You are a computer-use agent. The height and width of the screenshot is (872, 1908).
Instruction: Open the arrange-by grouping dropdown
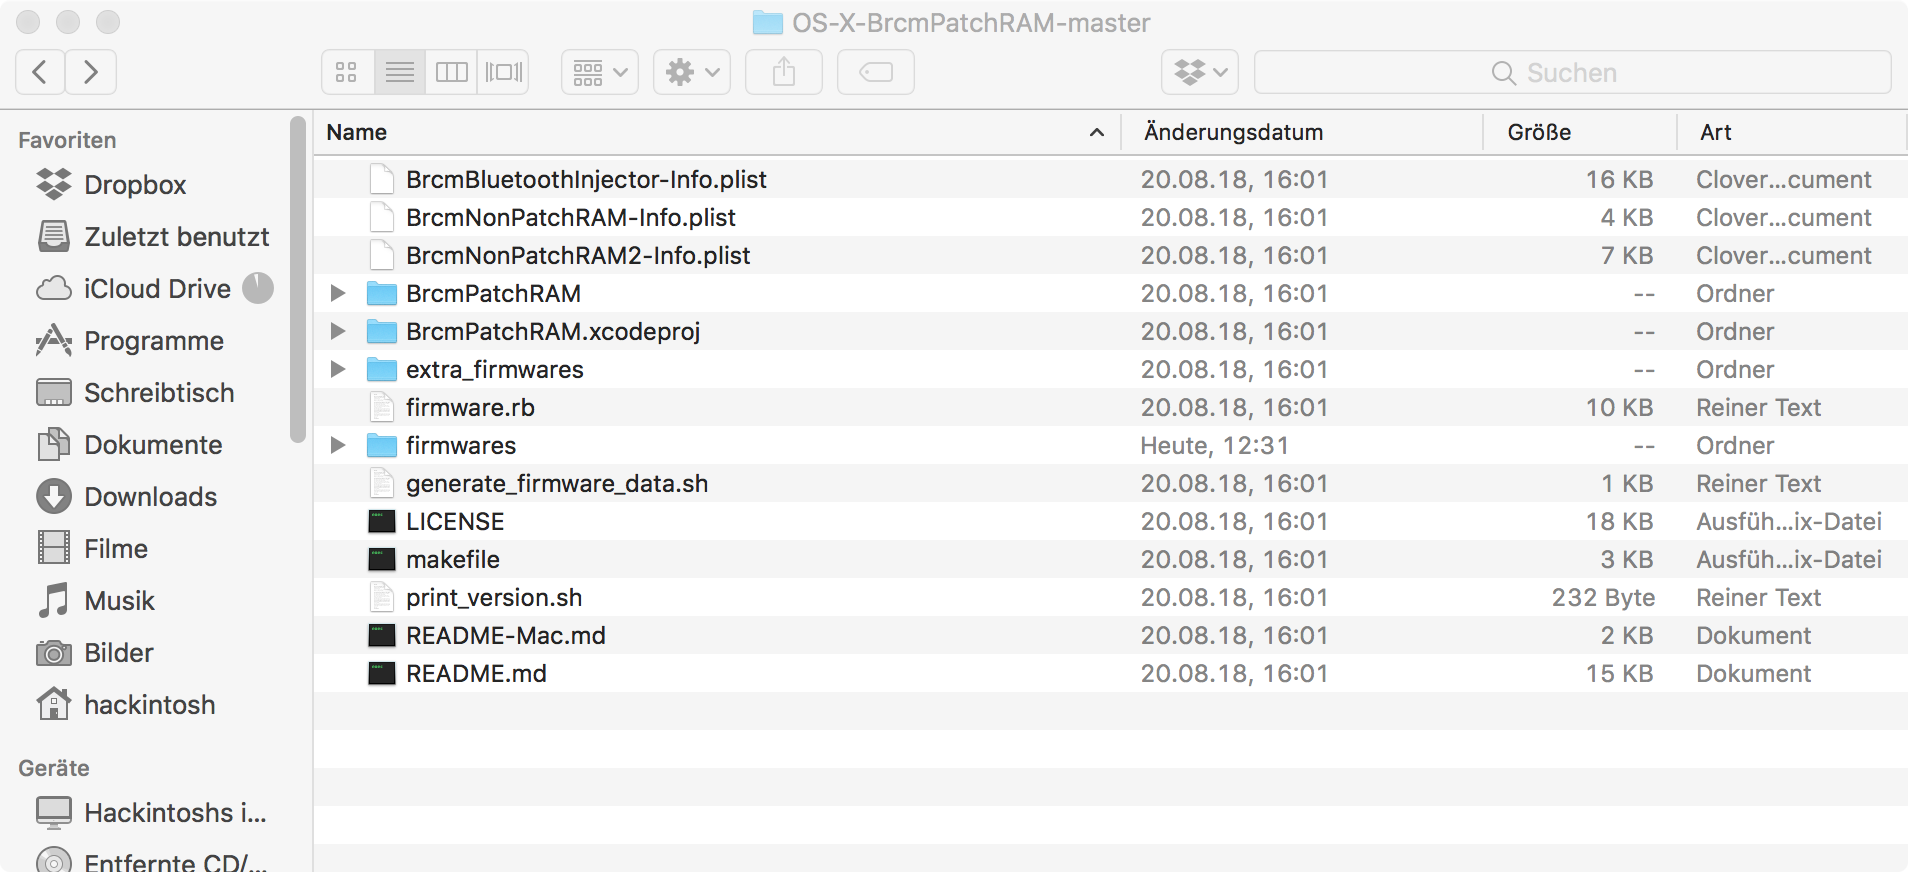pos(600,72)
